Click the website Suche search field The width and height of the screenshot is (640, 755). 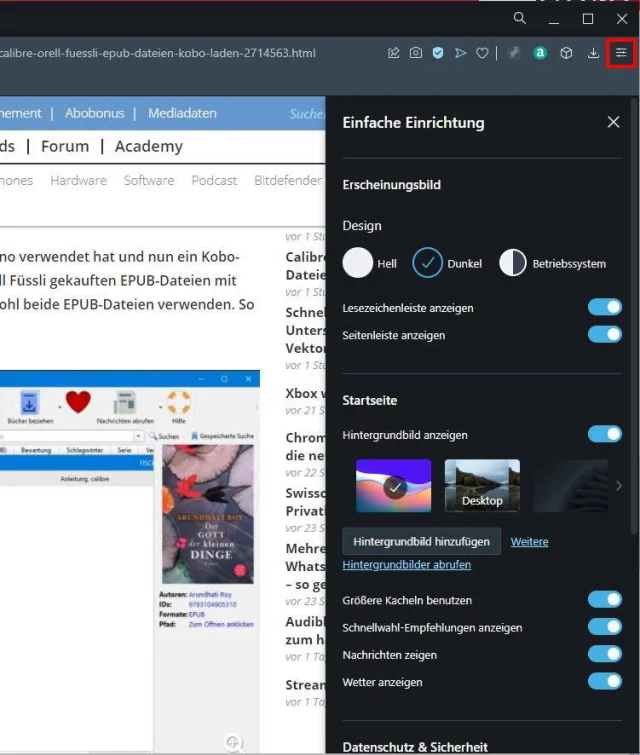tap(307, 114)
